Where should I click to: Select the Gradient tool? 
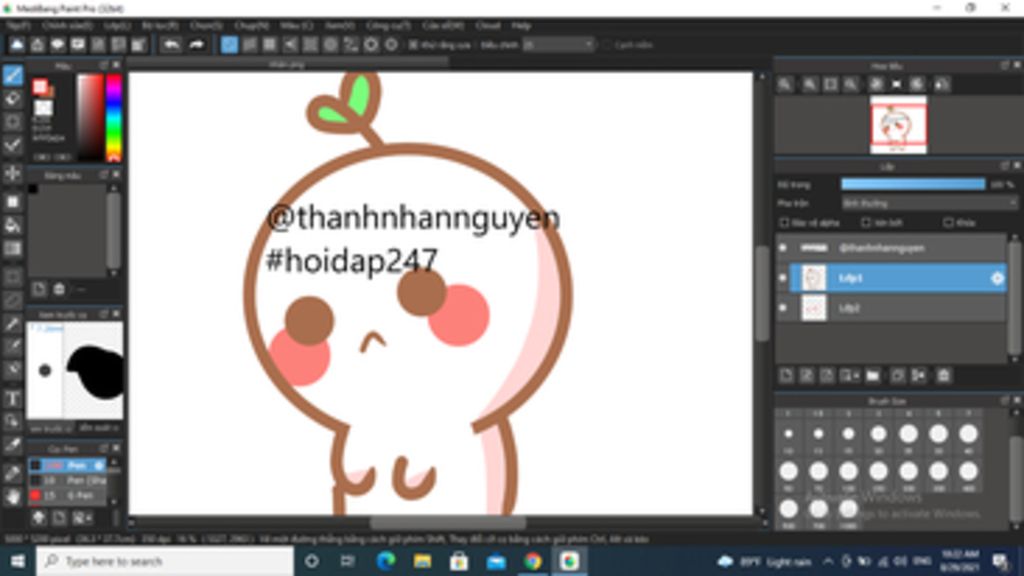tap(12, 249)
